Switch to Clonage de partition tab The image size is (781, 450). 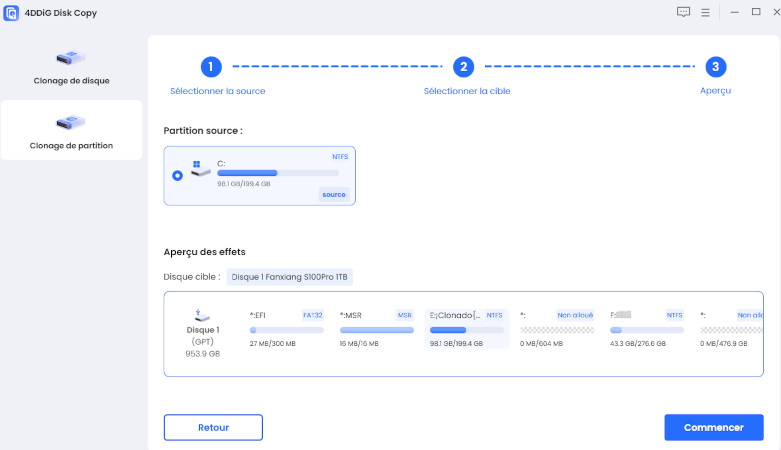72,131
